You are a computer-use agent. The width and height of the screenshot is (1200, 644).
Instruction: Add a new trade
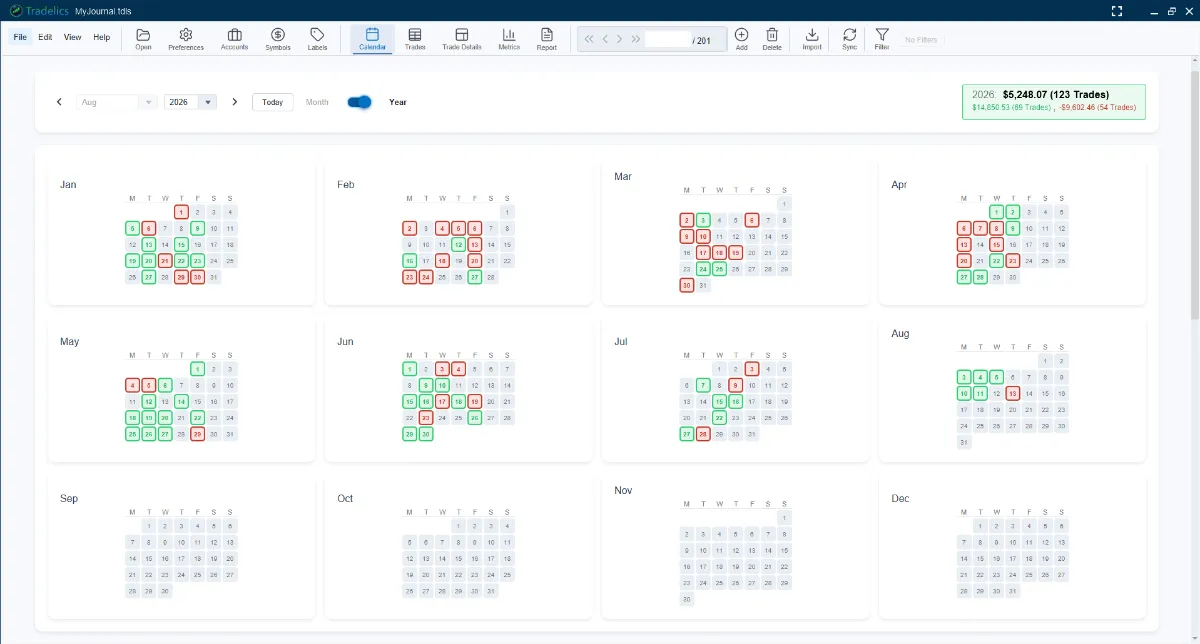[741, 39]
